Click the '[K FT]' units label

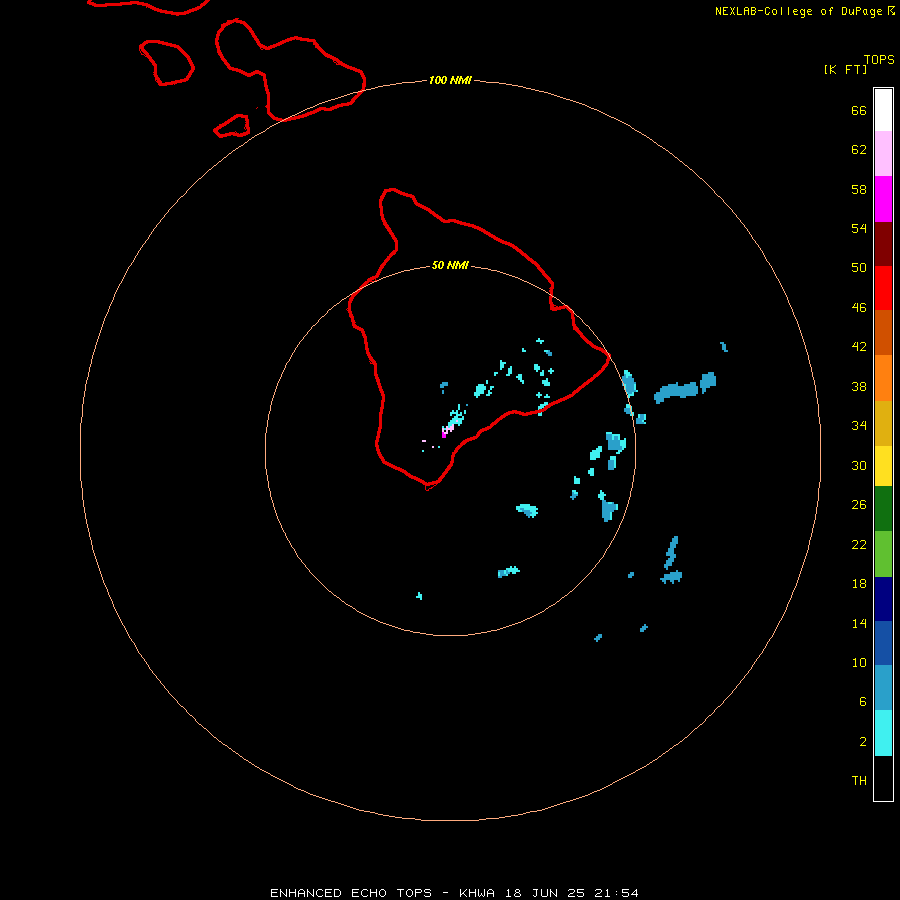tap(845, 69)
